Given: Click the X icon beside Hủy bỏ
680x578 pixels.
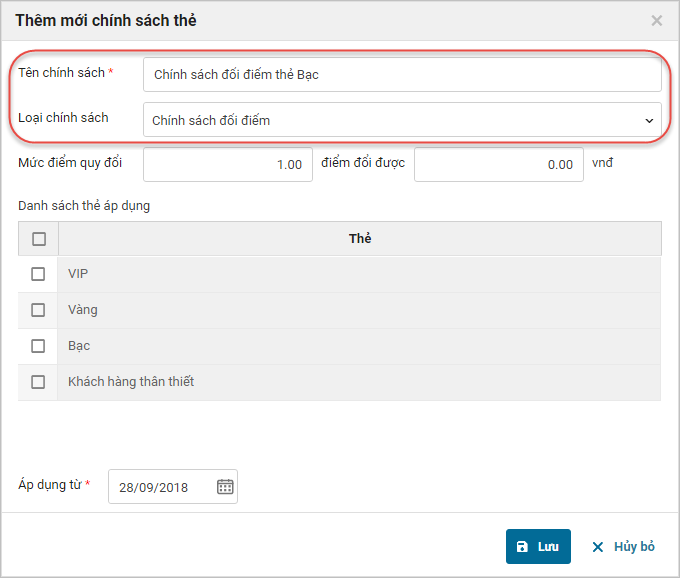Looking at the screenshot, I should (598, 547).
